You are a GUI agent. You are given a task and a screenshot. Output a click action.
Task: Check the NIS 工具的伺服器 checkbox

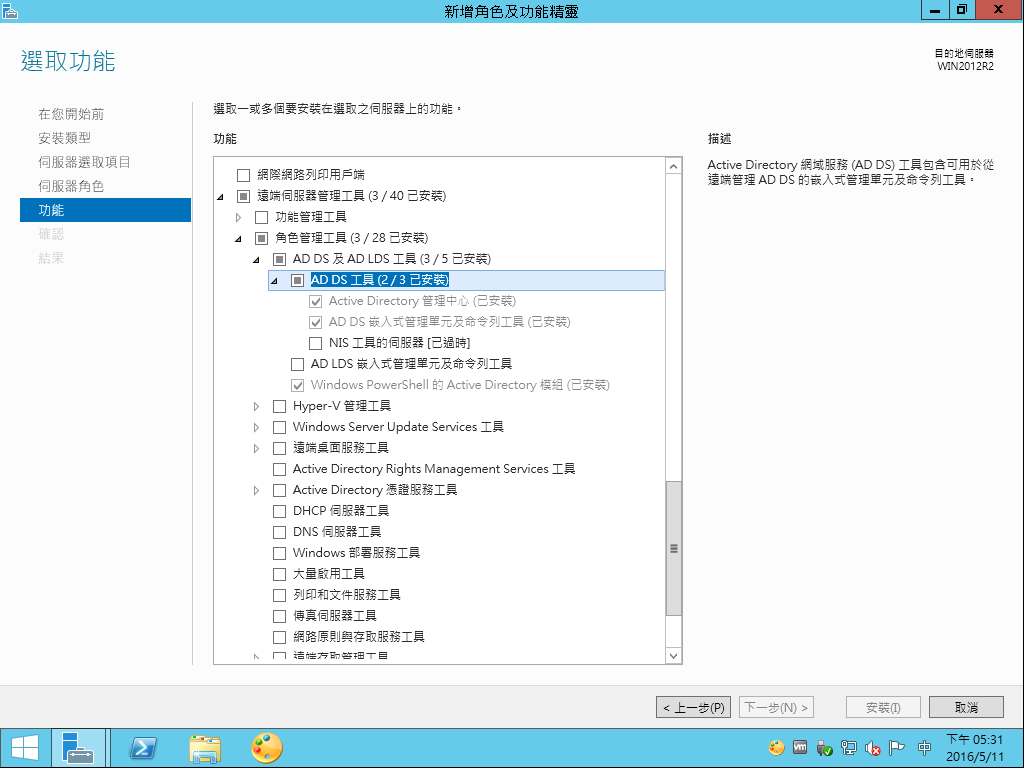pyautogui.click(x=316, y=343)
